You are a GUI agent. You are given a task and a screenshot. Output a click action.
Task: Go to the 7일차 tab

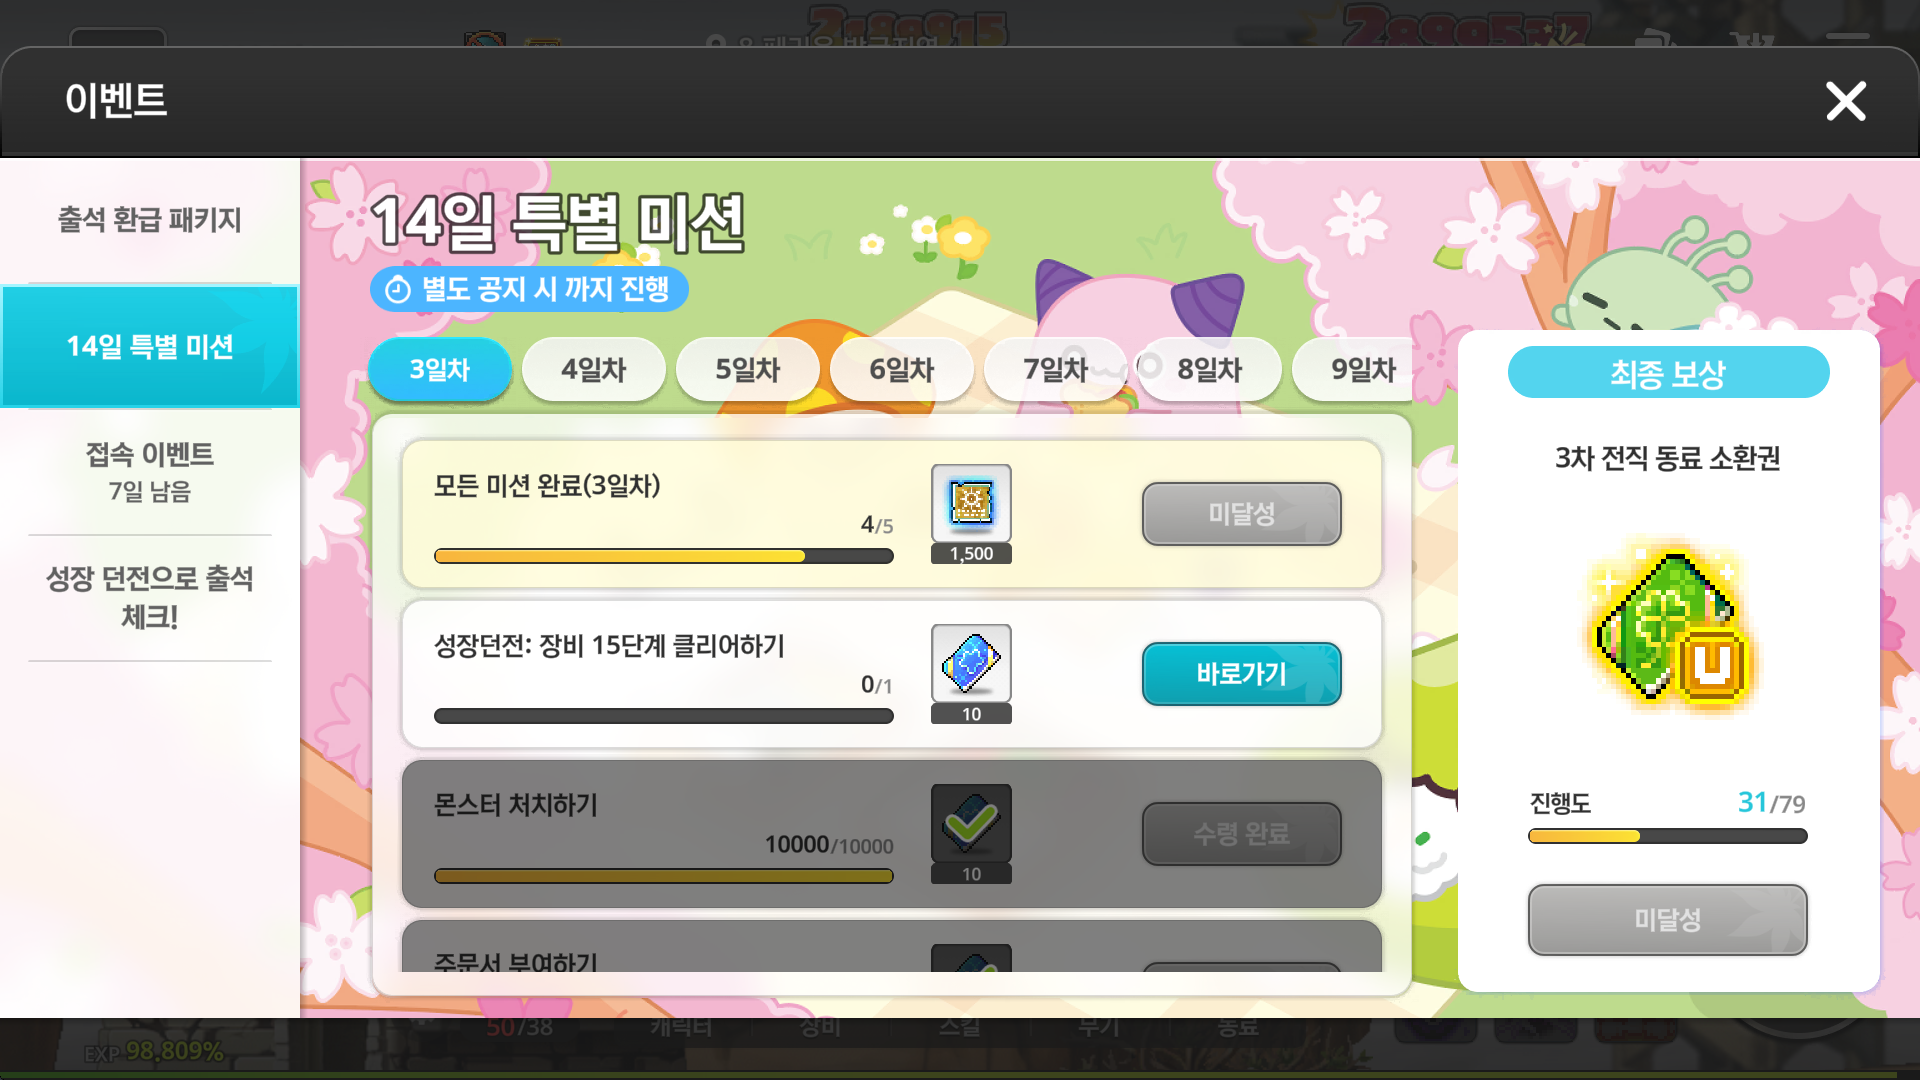pyautogui.click(x=1056, y=370)
